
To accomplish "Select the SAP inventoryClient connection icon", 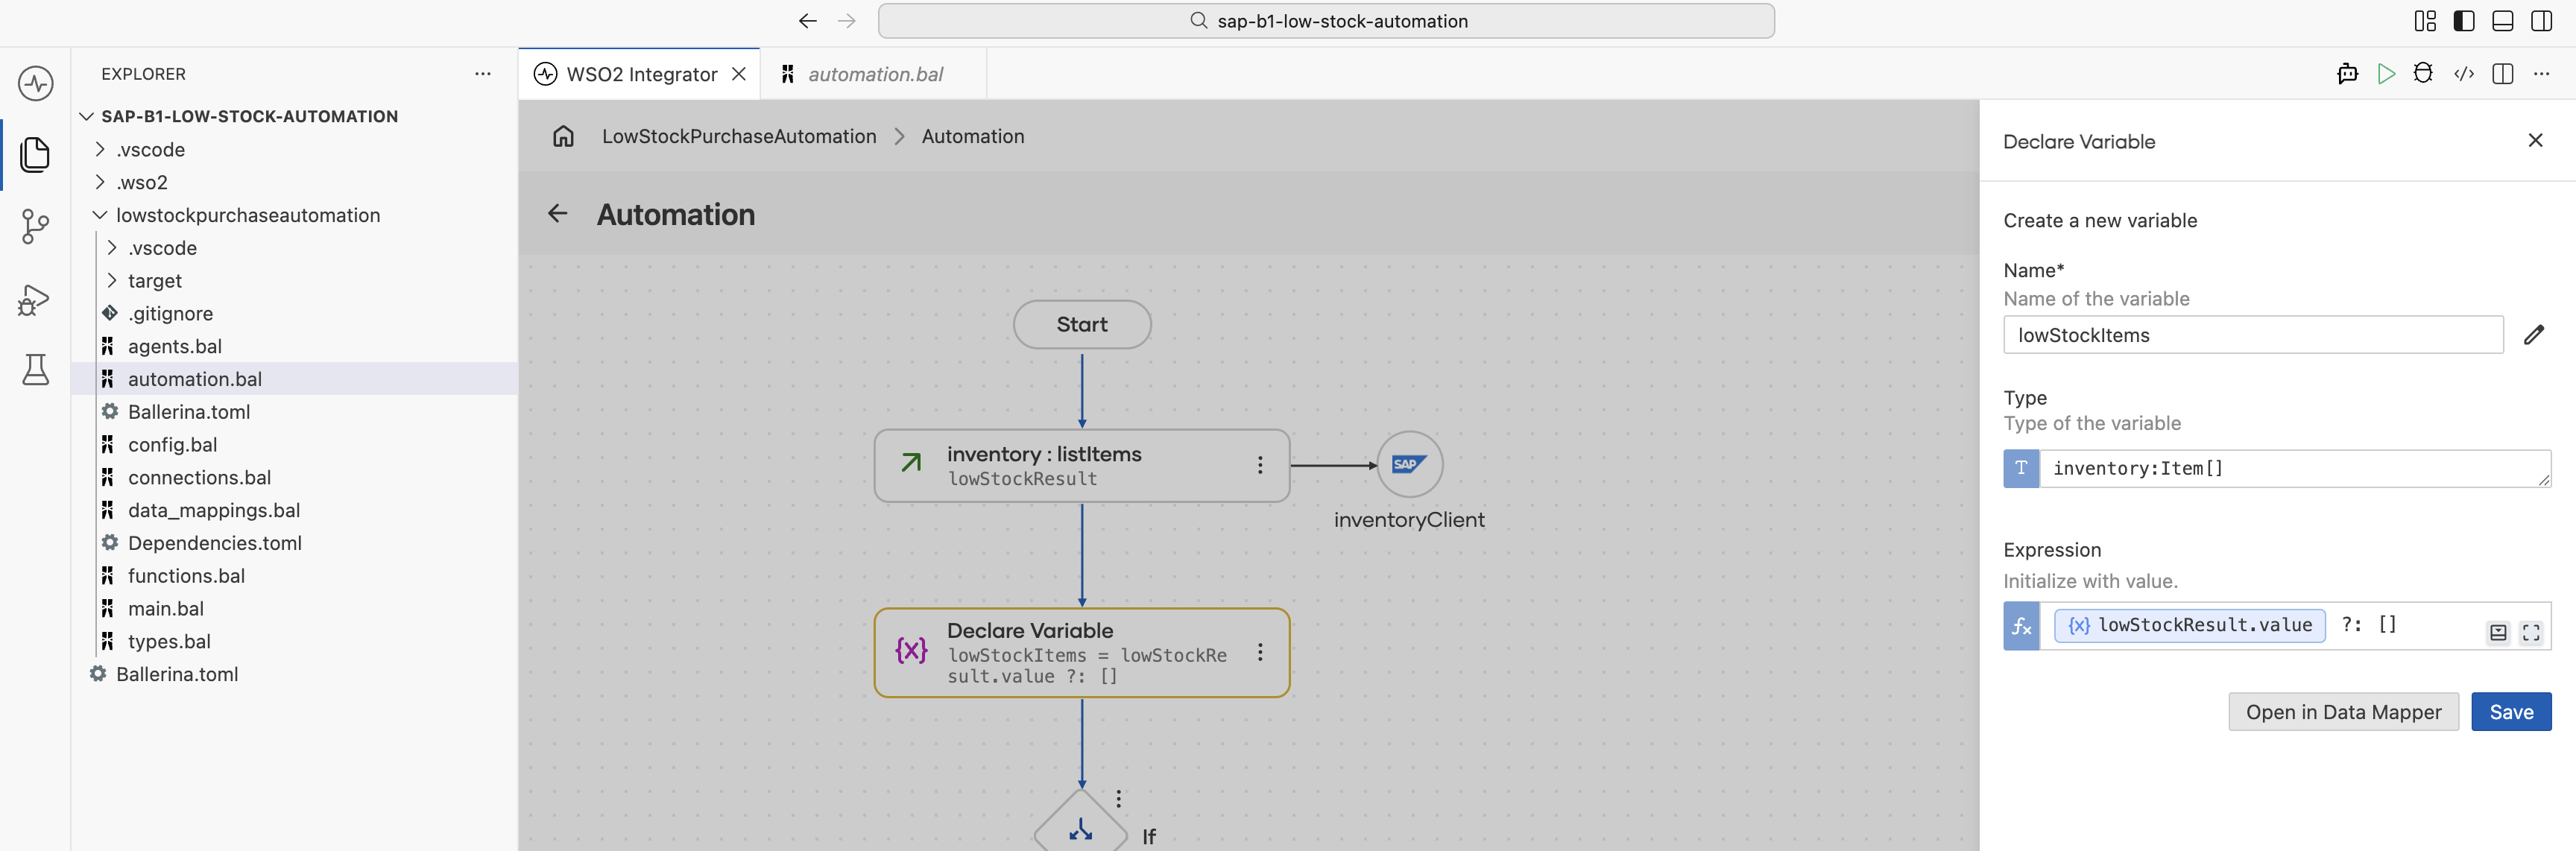I will [x=1410, y=464].
